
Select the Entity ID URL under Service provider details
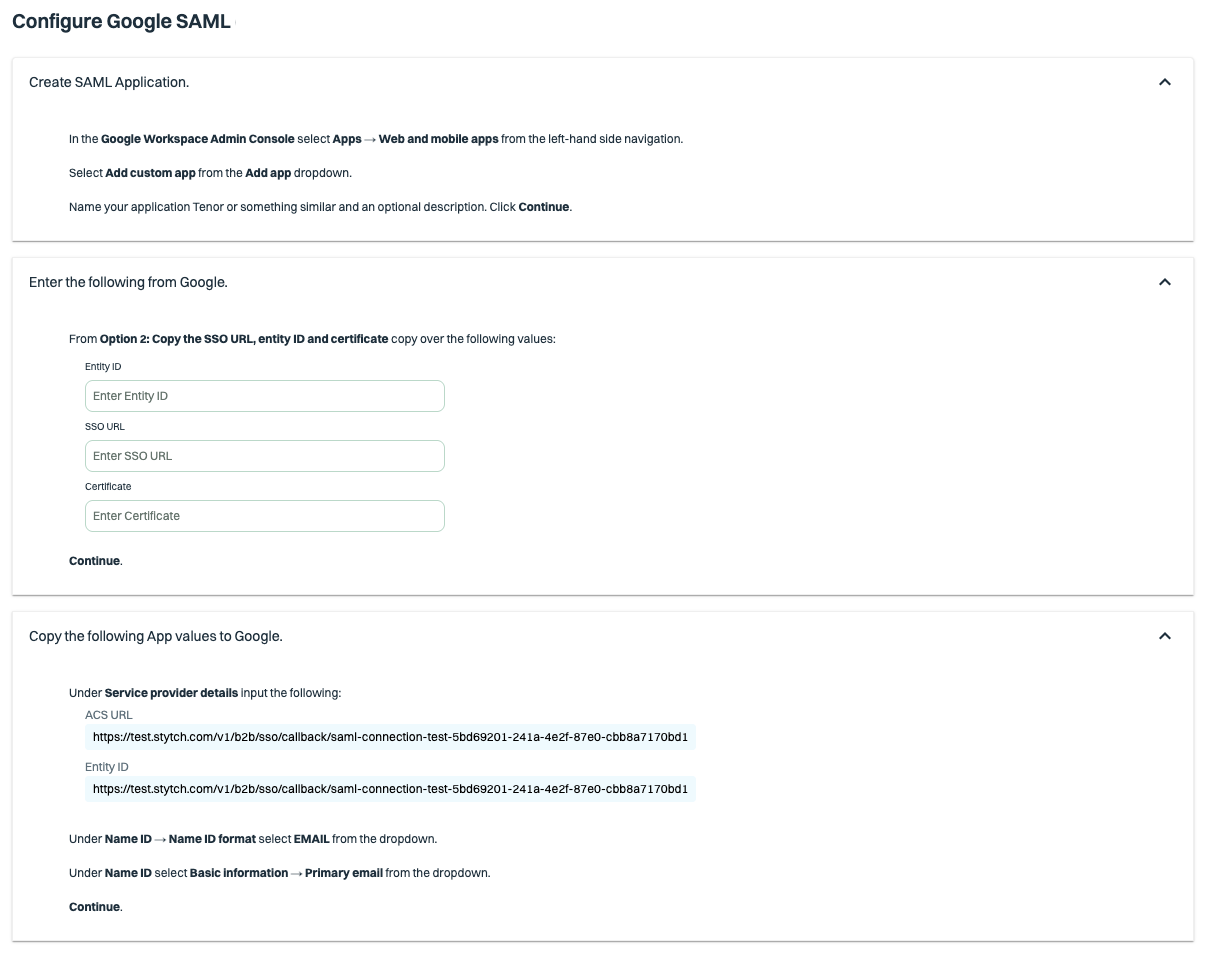point(390,789)
